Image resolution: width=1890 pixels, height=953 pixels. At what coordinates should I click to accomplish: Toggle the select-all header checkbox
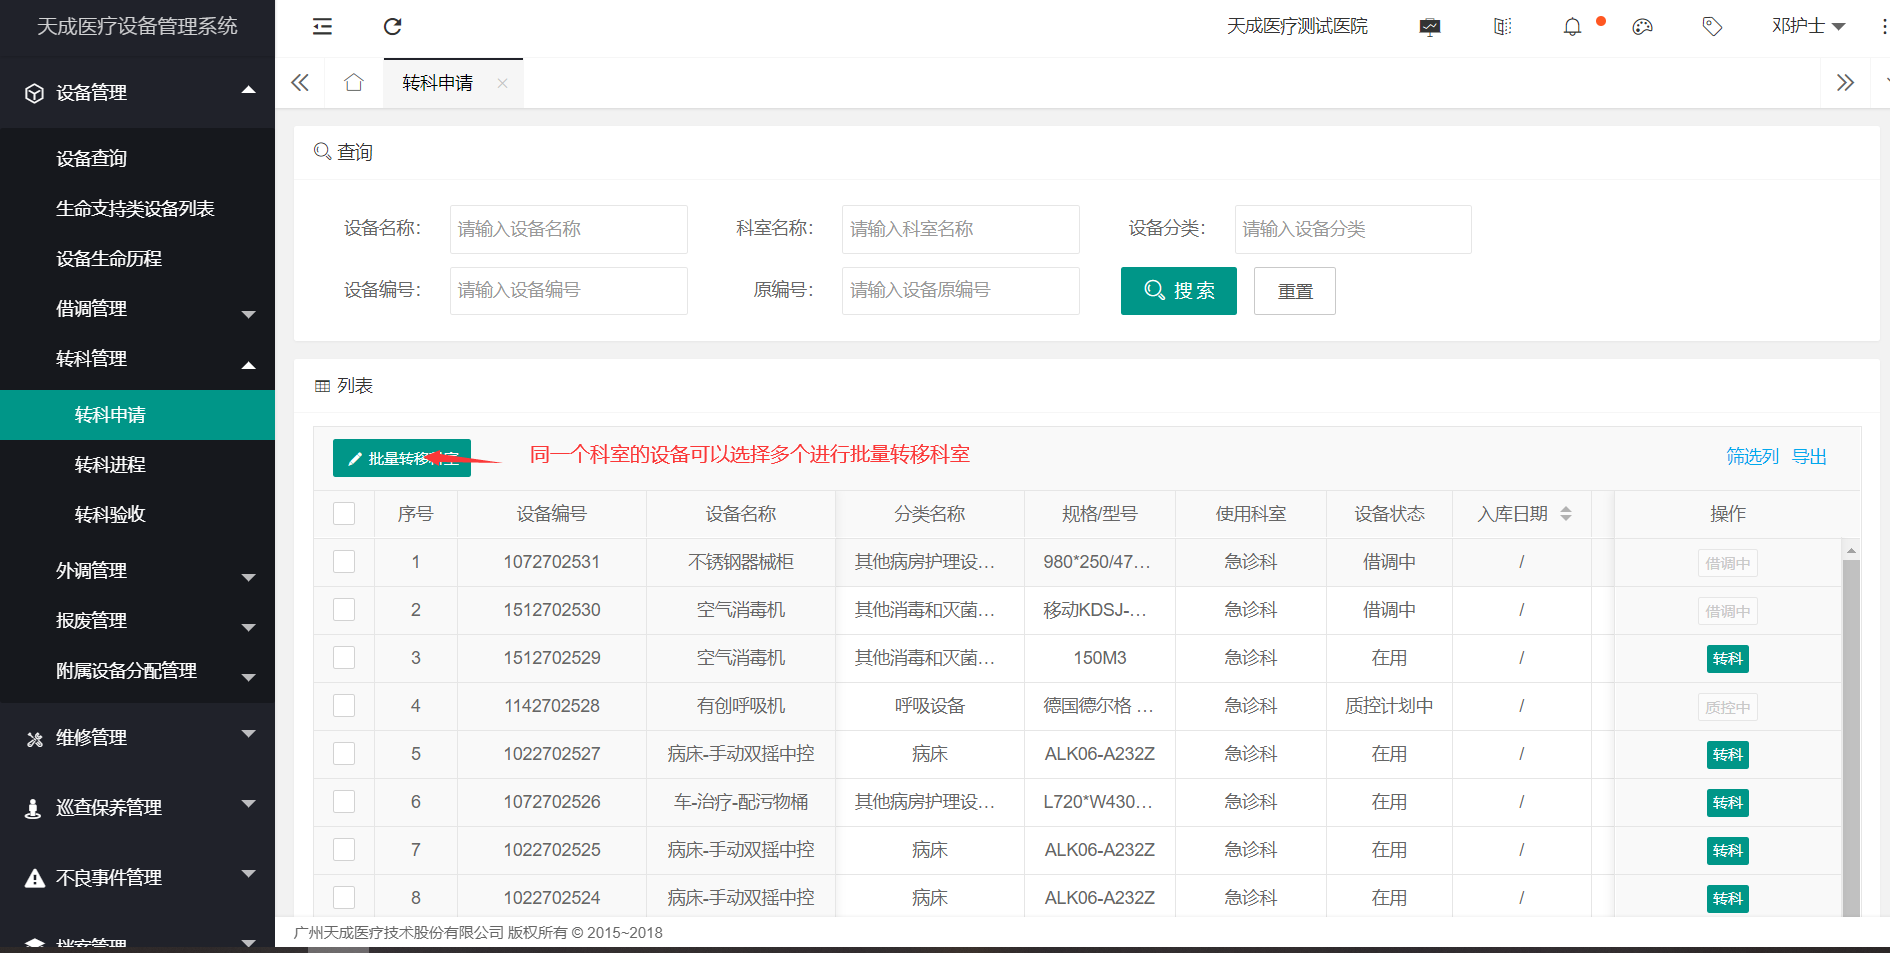tap(344, 514)
